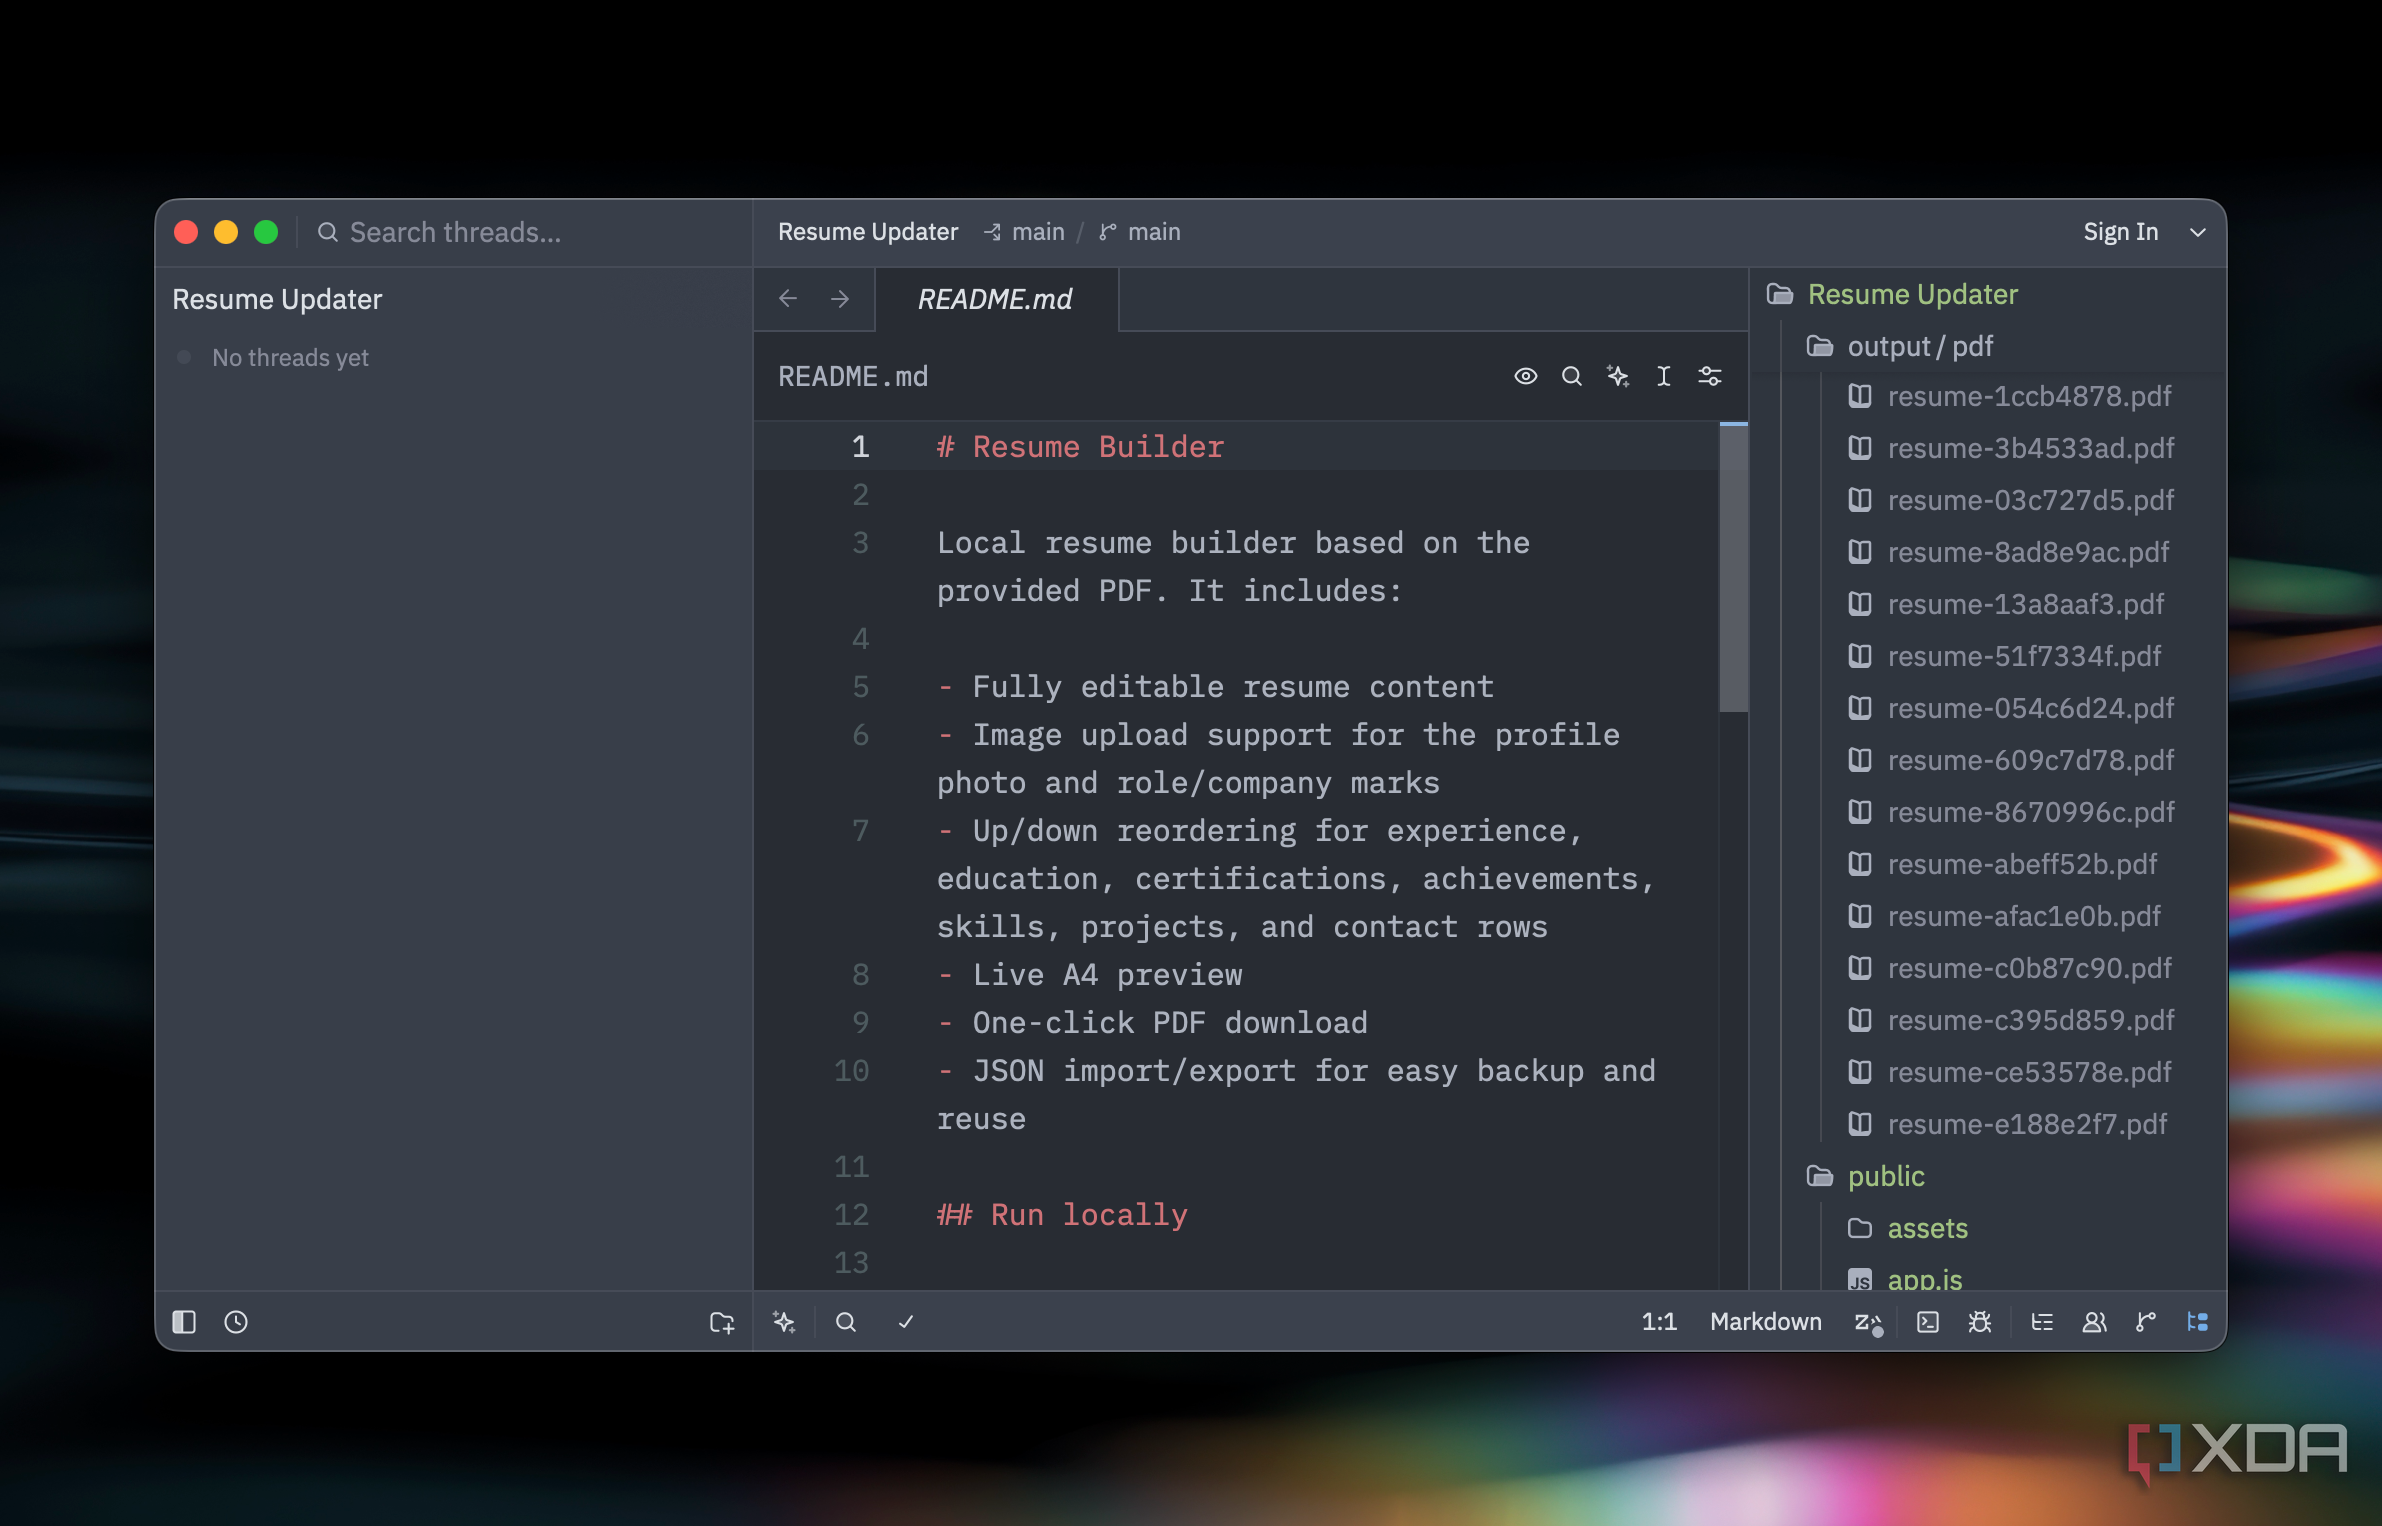Open buffer search in the editor toolbar
The image size is (2382, 1526).
pyautogui.click(x=1572, y=376)
